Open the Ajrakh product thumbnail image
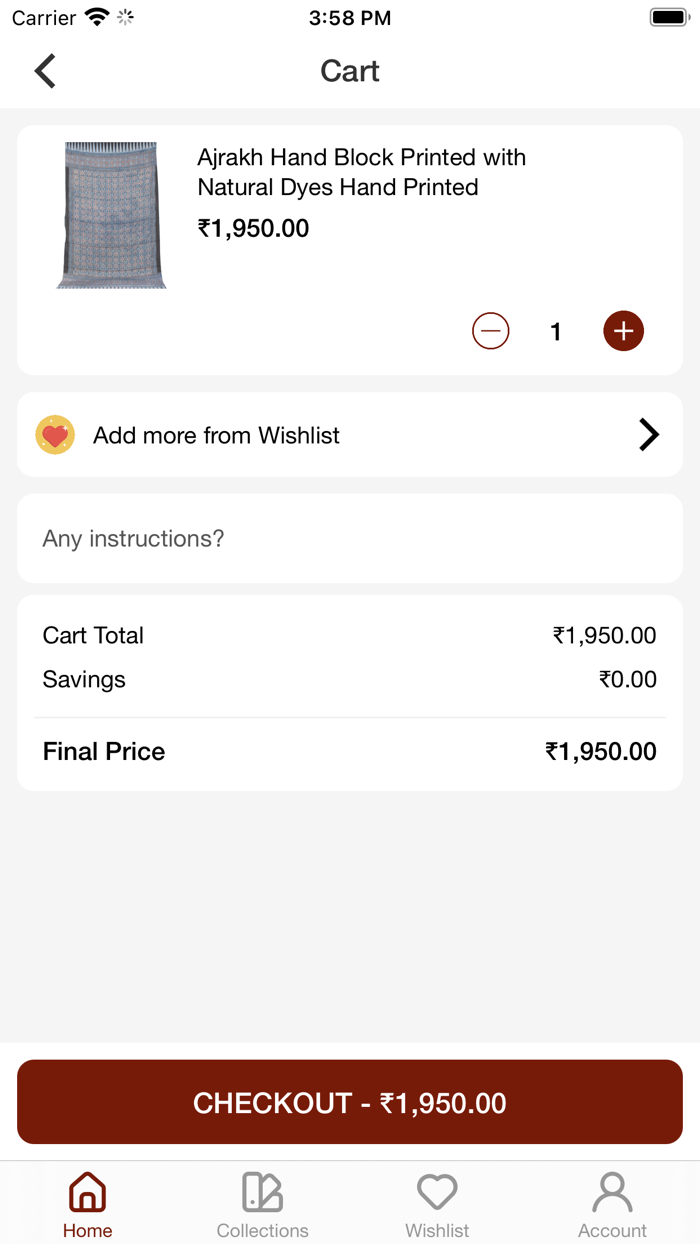Screen dimensions: 700x1244 111,215
